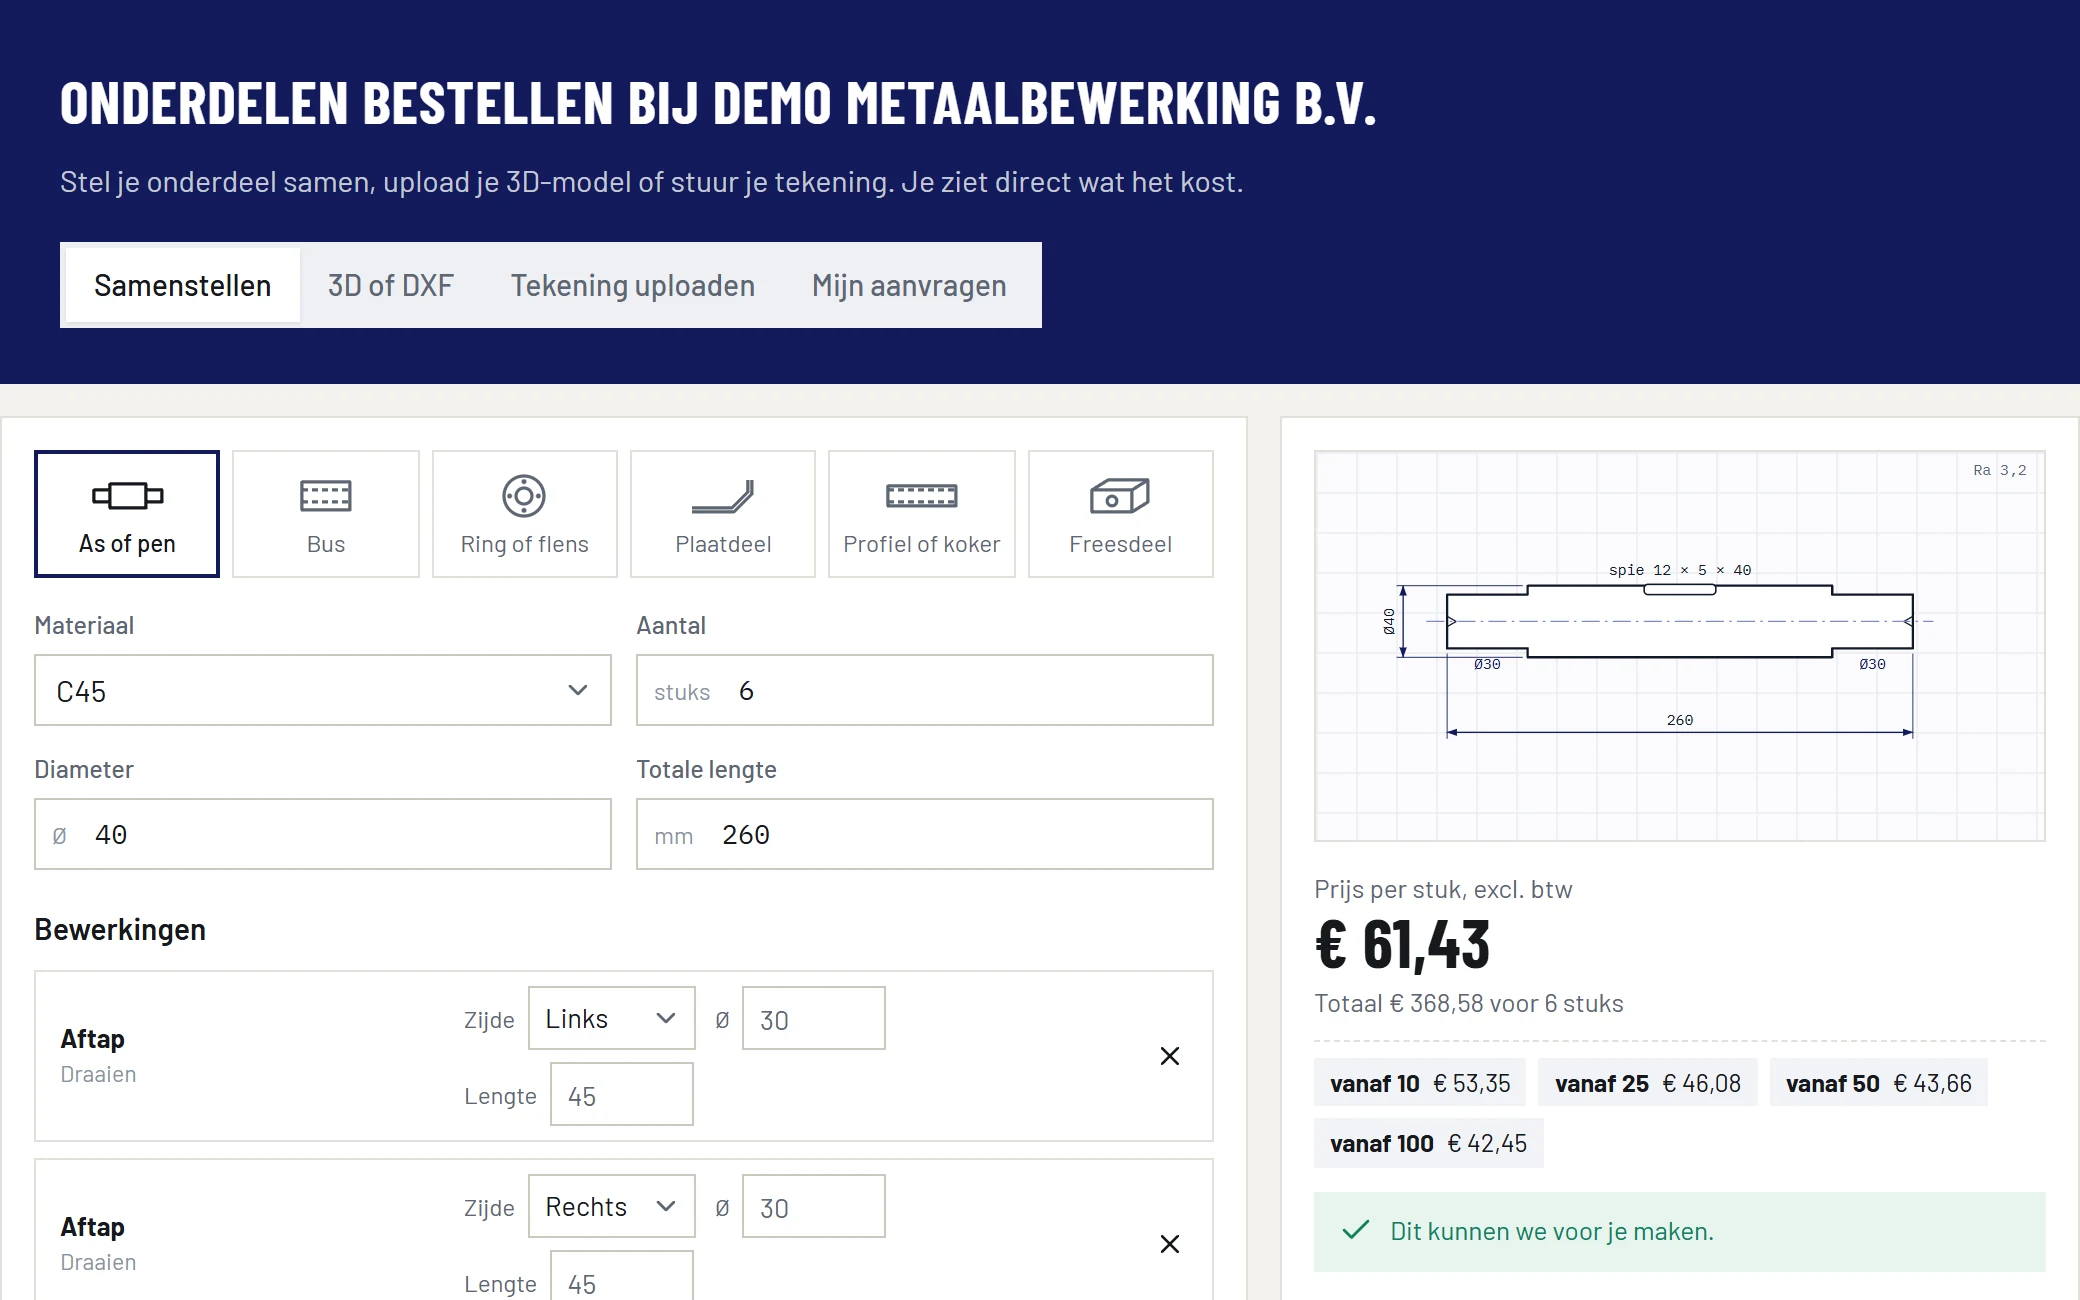Click the 'spie 12 × 5 × 40' drawing label
The height and width of the screenshot is (1300, 2080).
1680,570
